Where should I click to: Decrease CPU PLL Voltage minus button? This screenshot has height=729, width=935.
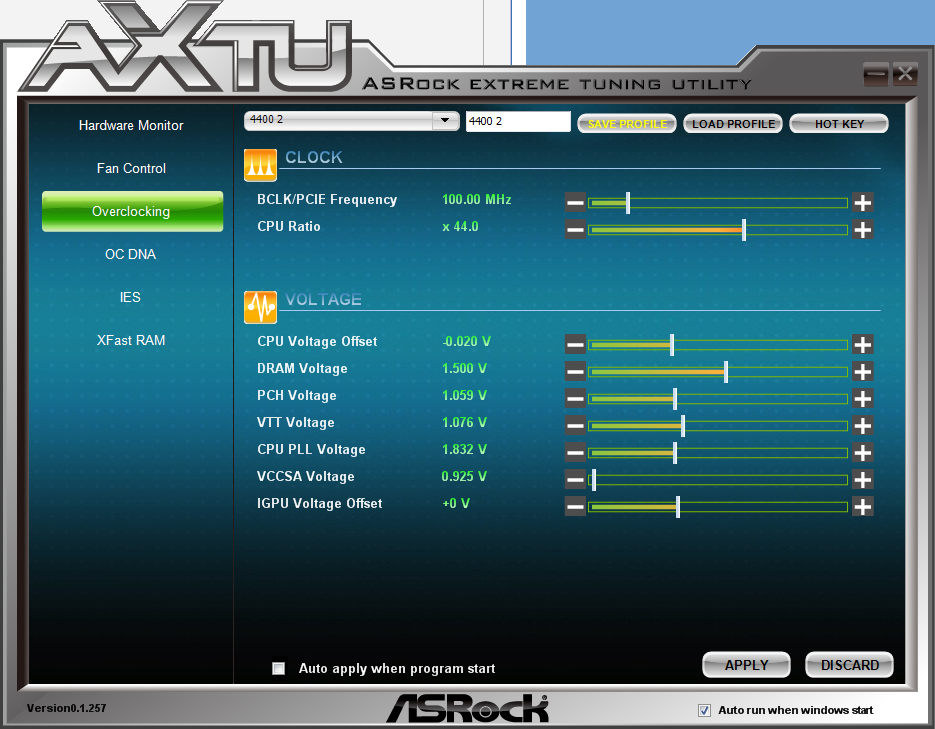tap(575, 452)
